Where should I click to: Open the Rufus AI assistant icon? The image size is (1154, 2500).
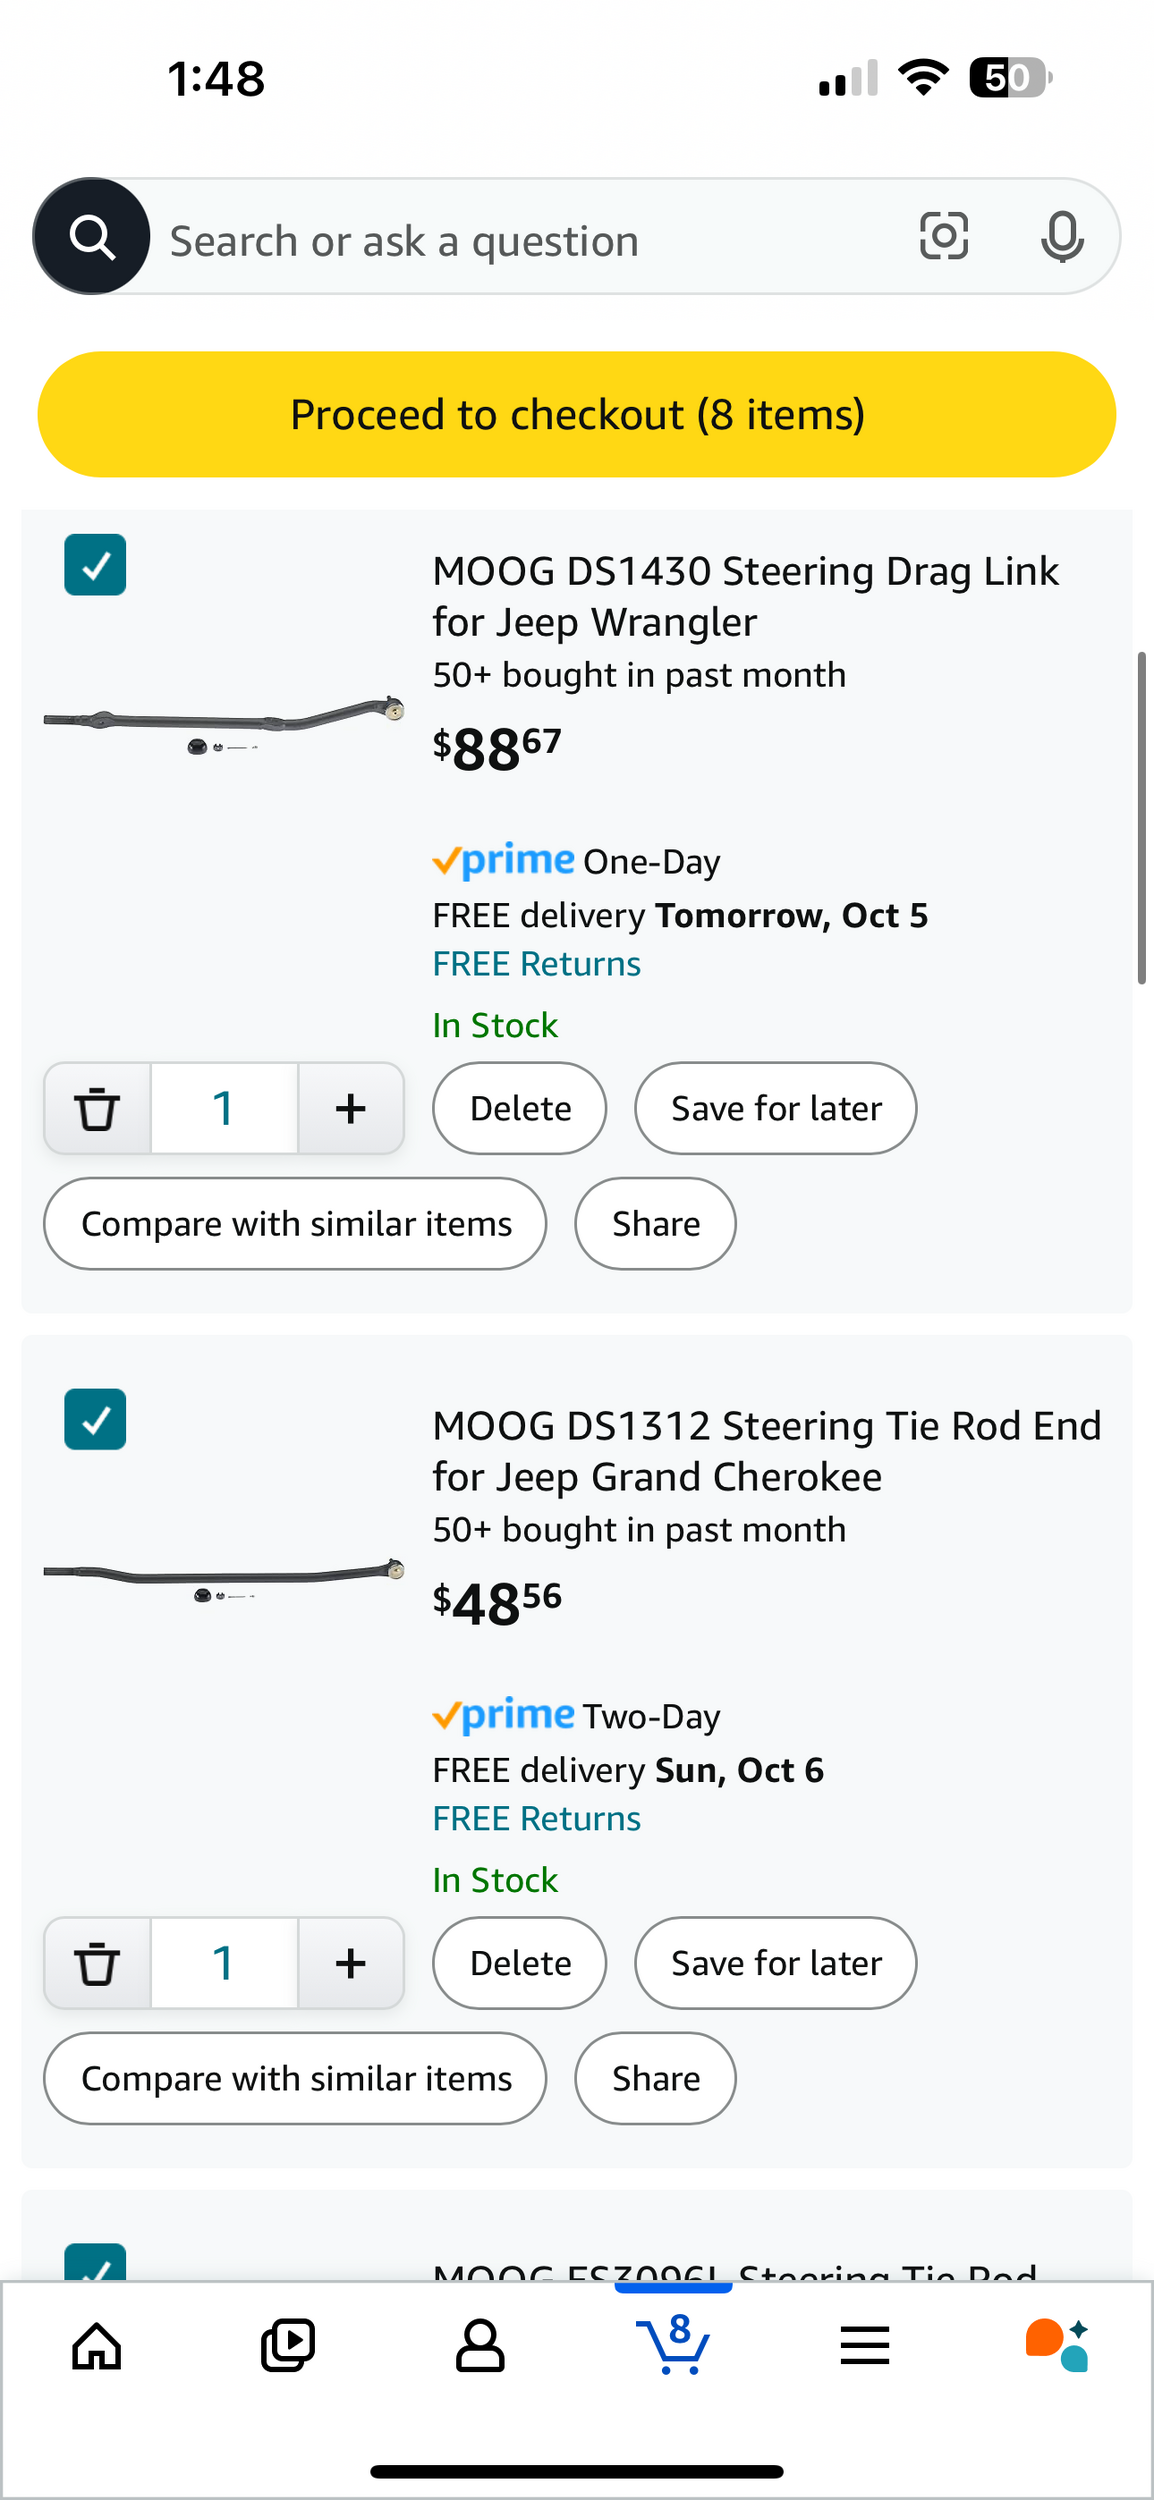pos(1057,2345)
